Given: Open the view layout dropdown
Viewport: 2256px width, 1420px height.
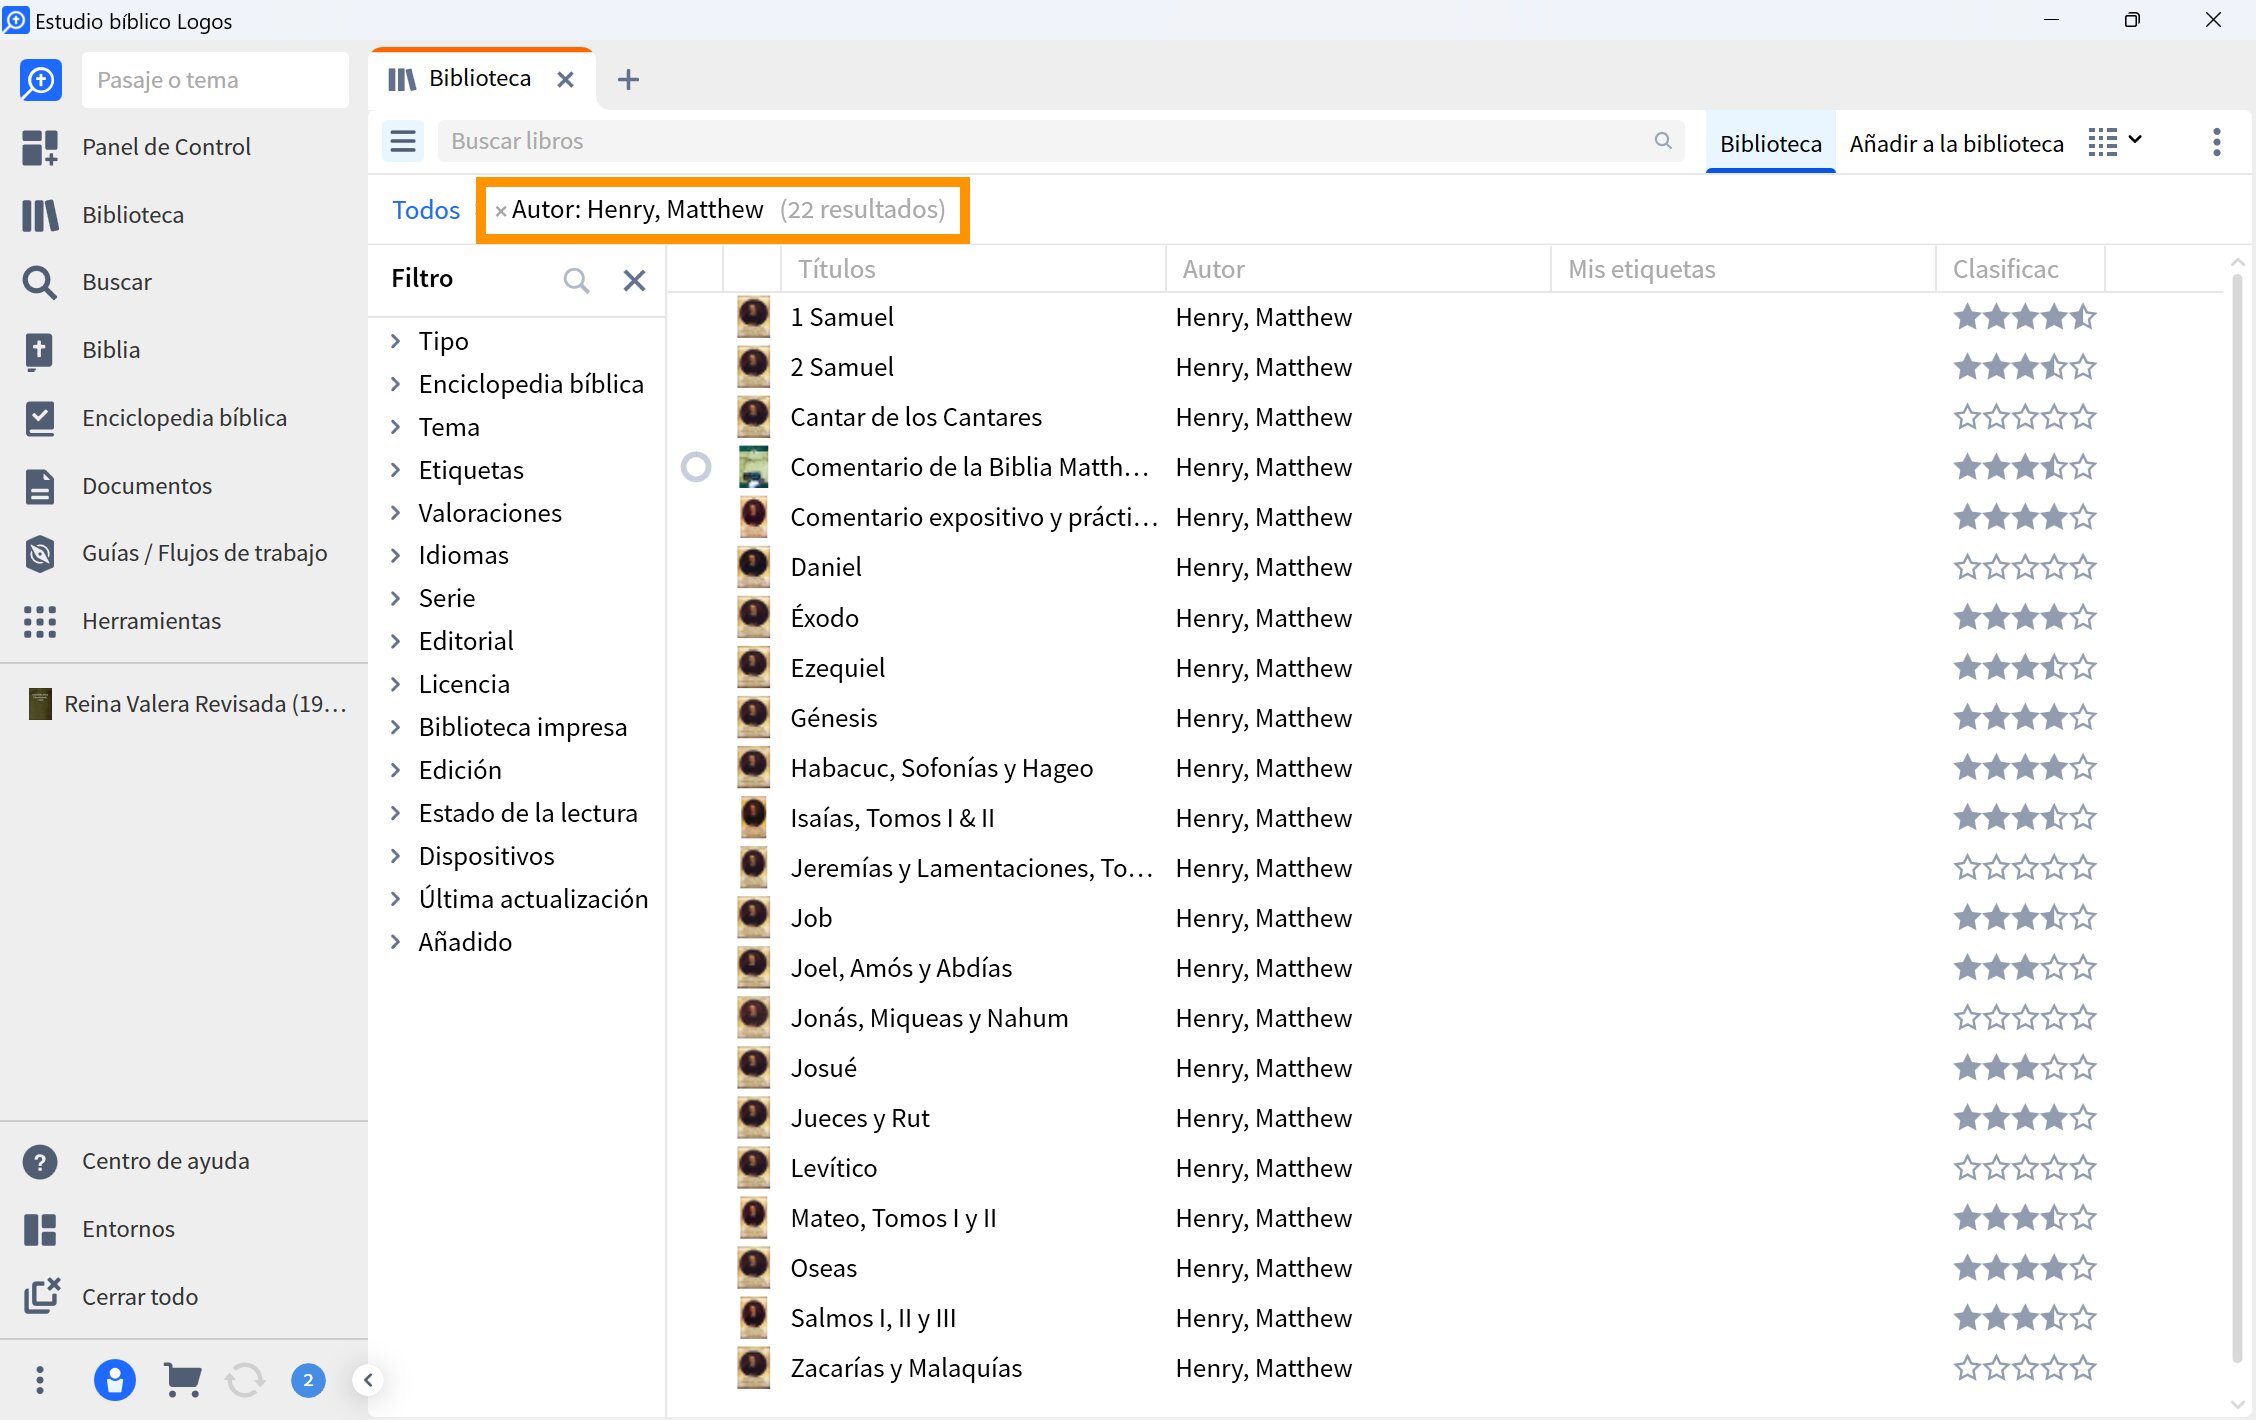Looking at the screenshot, I should 2115,142.
